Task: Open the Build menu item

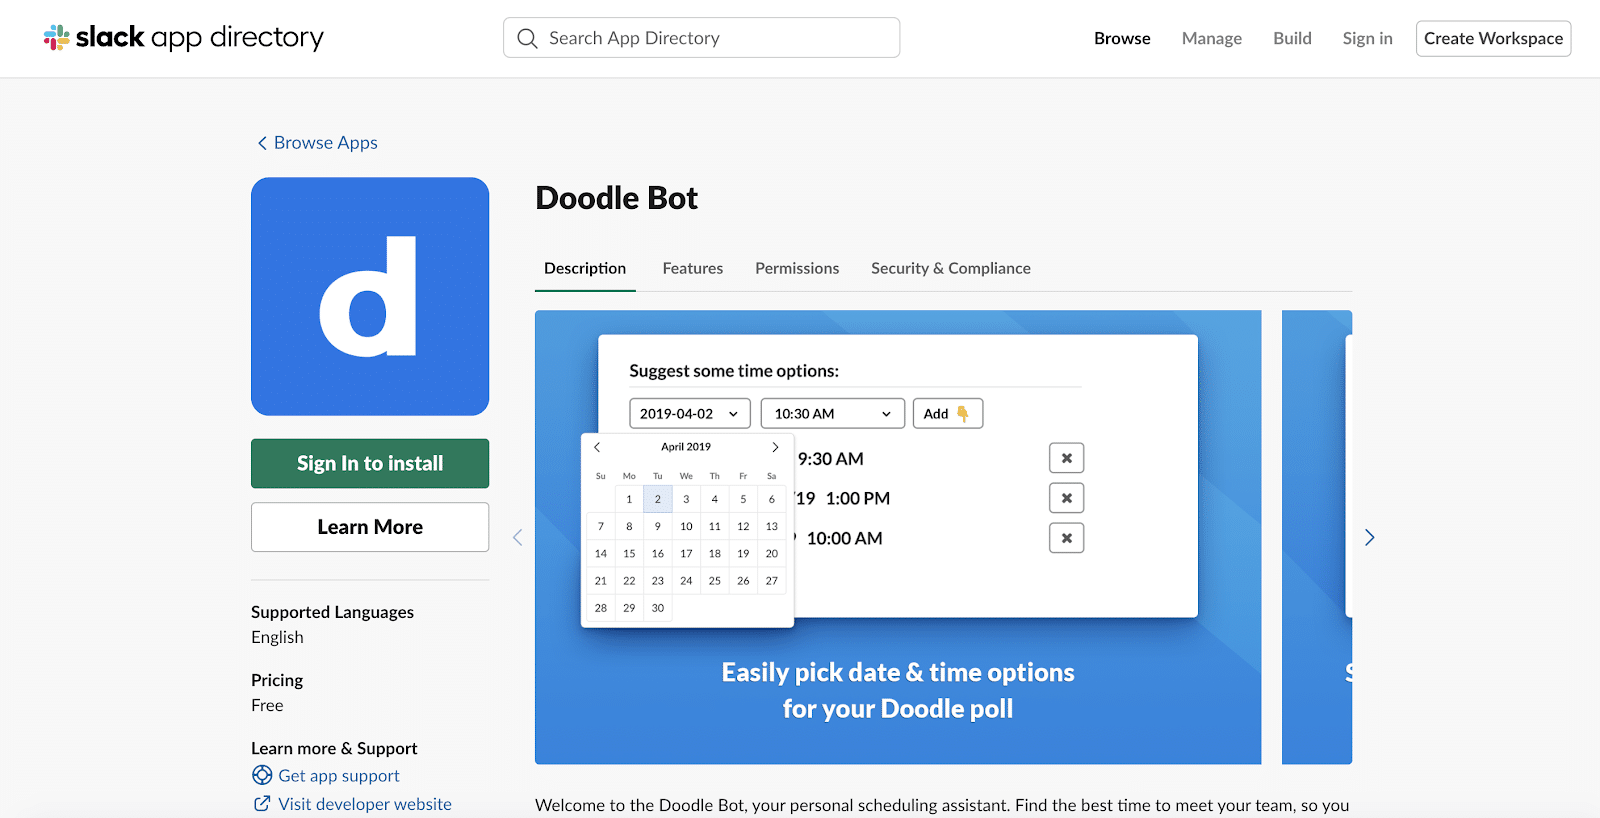Action: pos(1292,38)
